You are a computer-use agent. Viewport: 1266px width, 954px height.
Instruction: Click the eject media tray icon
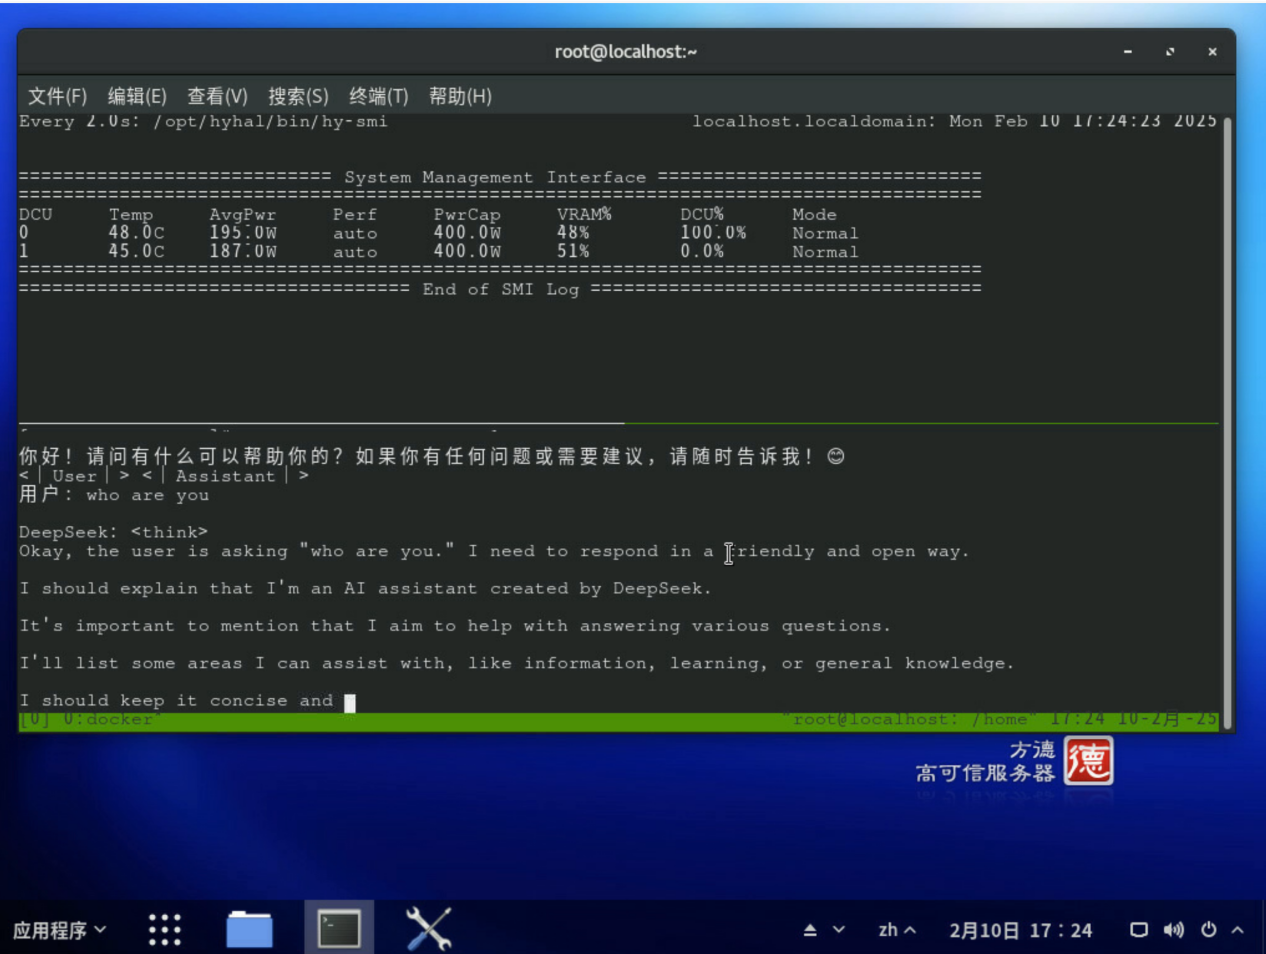[x=810, y=930]
